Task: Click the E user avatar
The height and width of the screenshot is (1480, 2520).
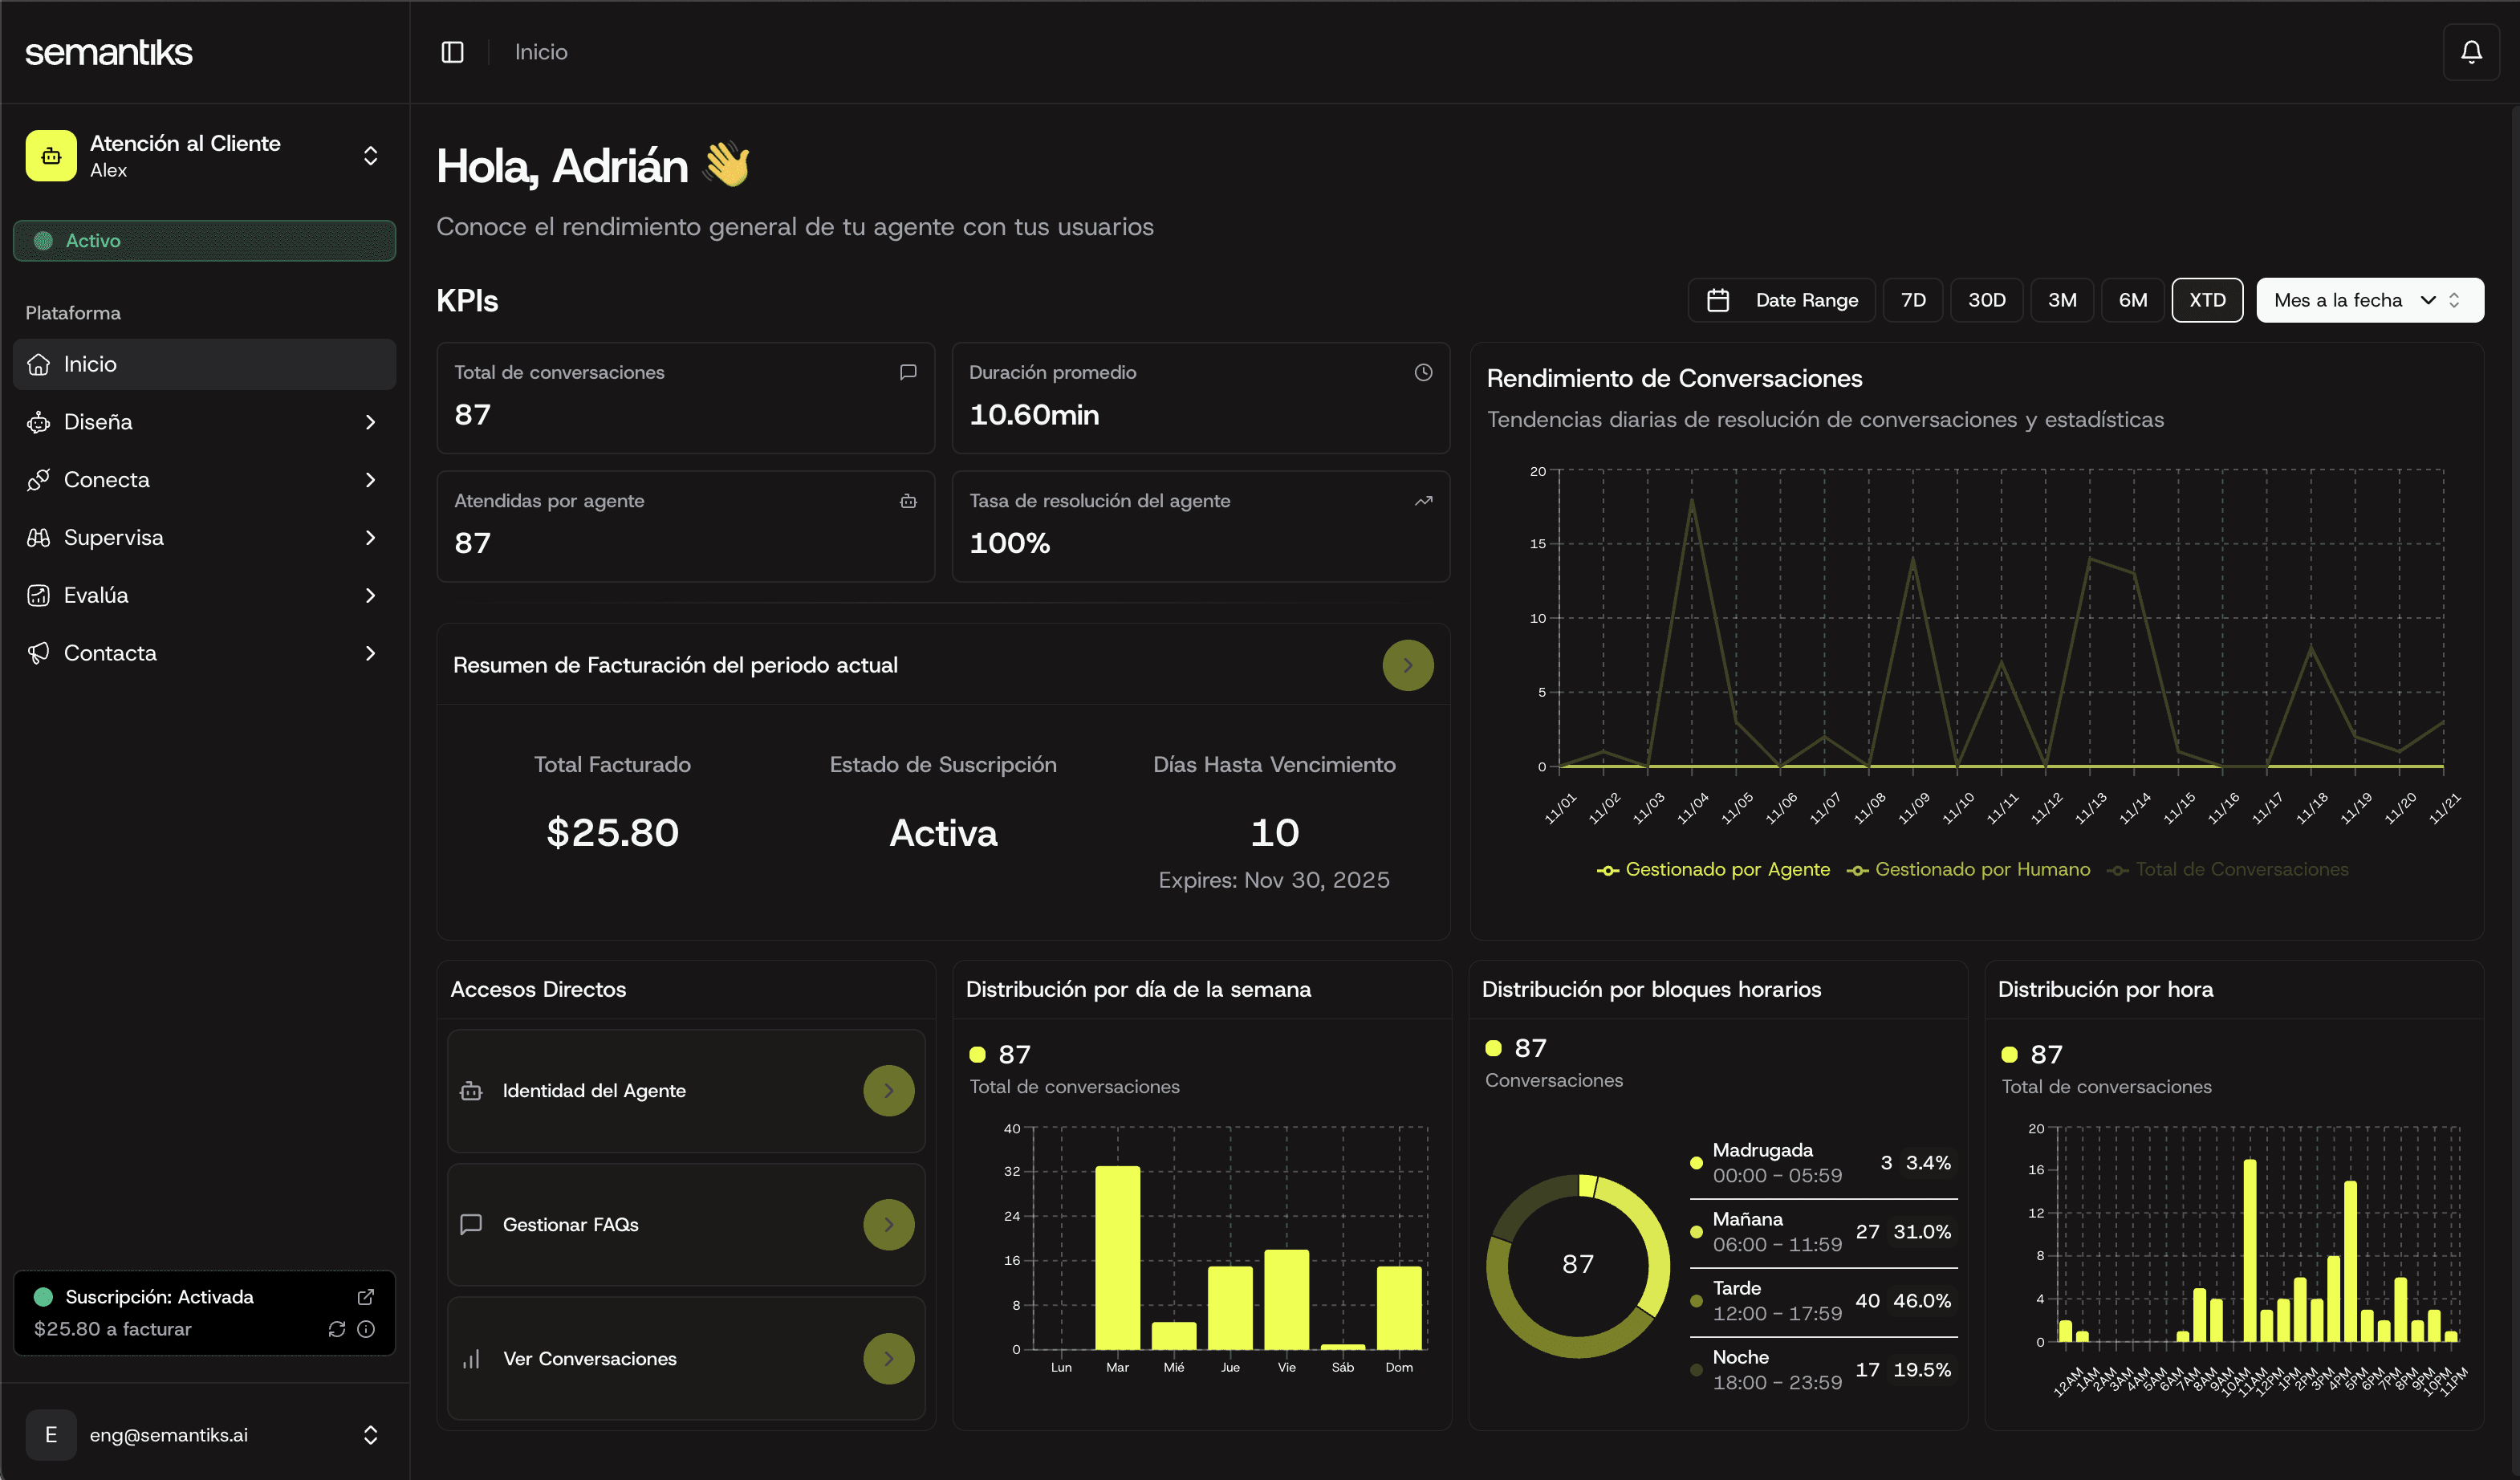Action: tap(51, 1435)
